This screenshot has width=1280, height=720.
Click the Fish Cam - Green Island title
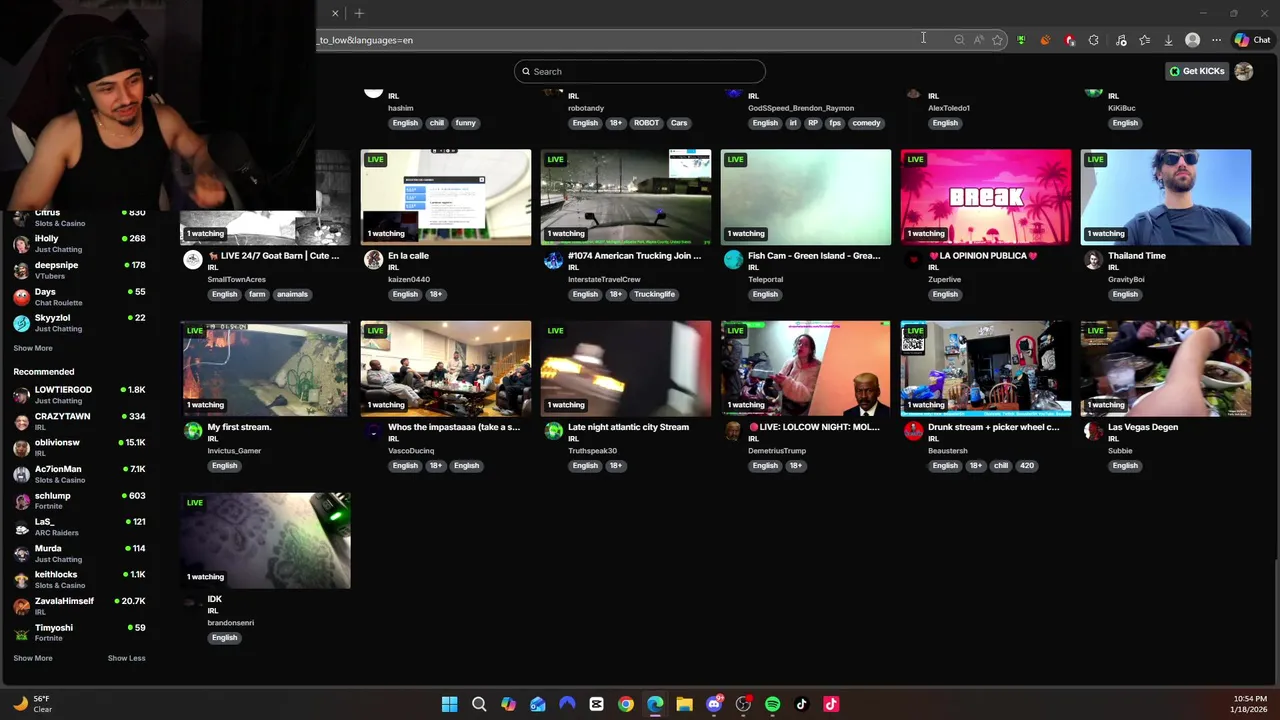[814, 256]
